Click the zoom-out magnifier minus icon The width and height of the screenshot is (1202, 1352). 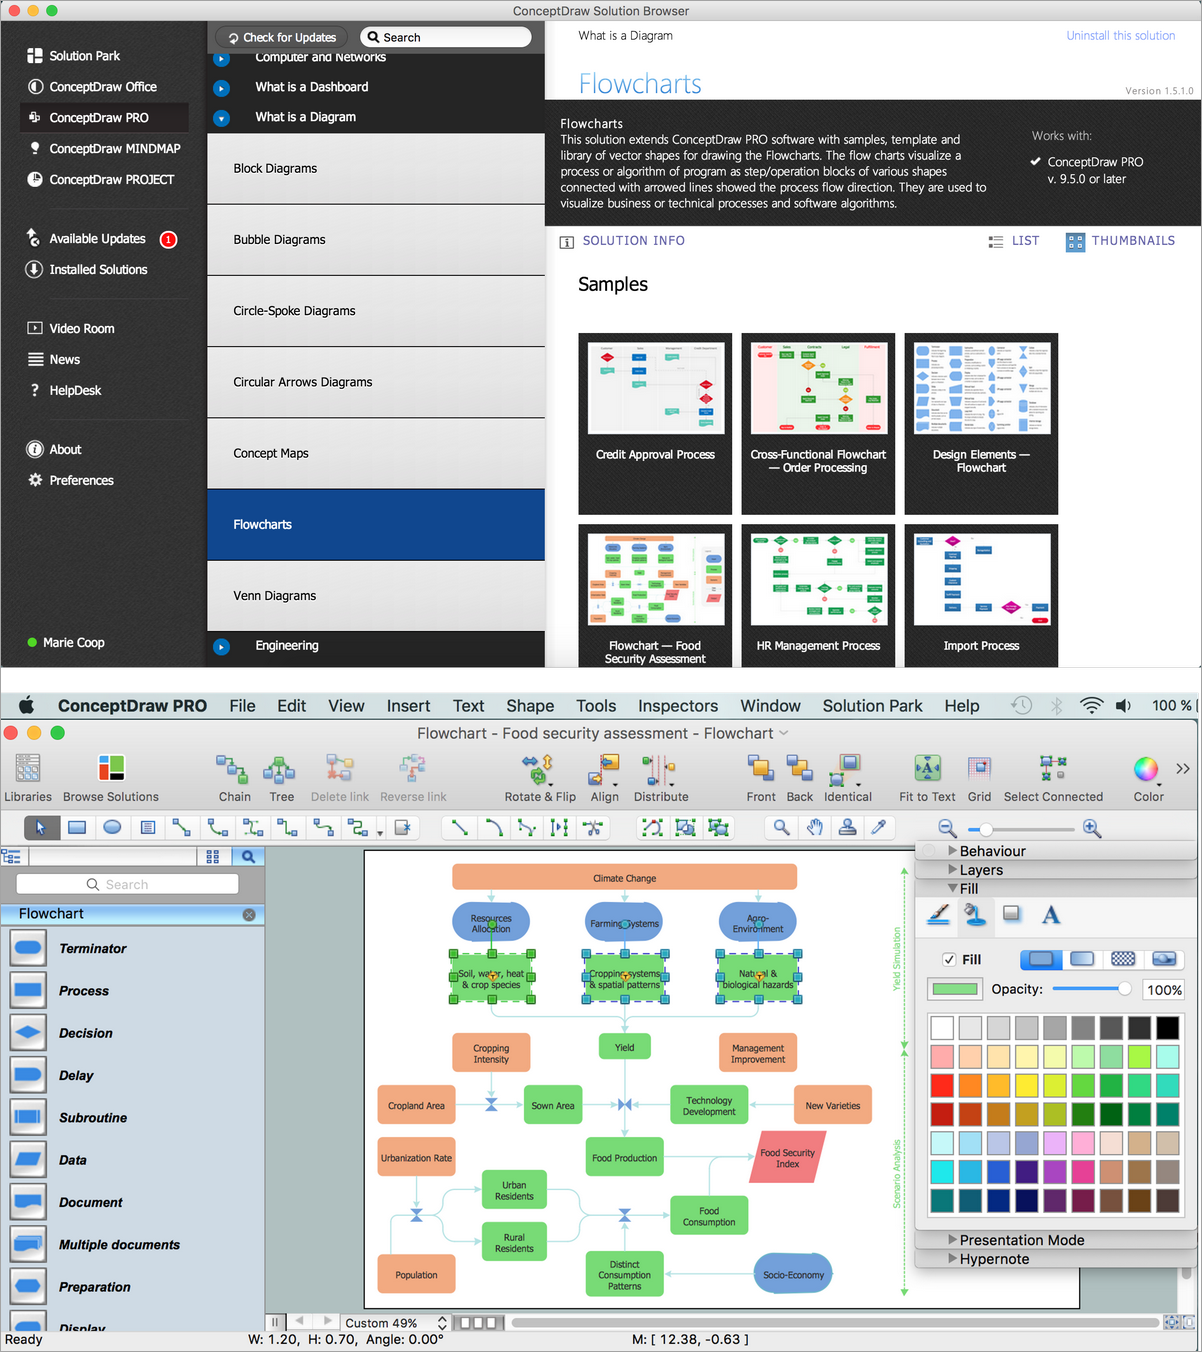click(947, 829)
